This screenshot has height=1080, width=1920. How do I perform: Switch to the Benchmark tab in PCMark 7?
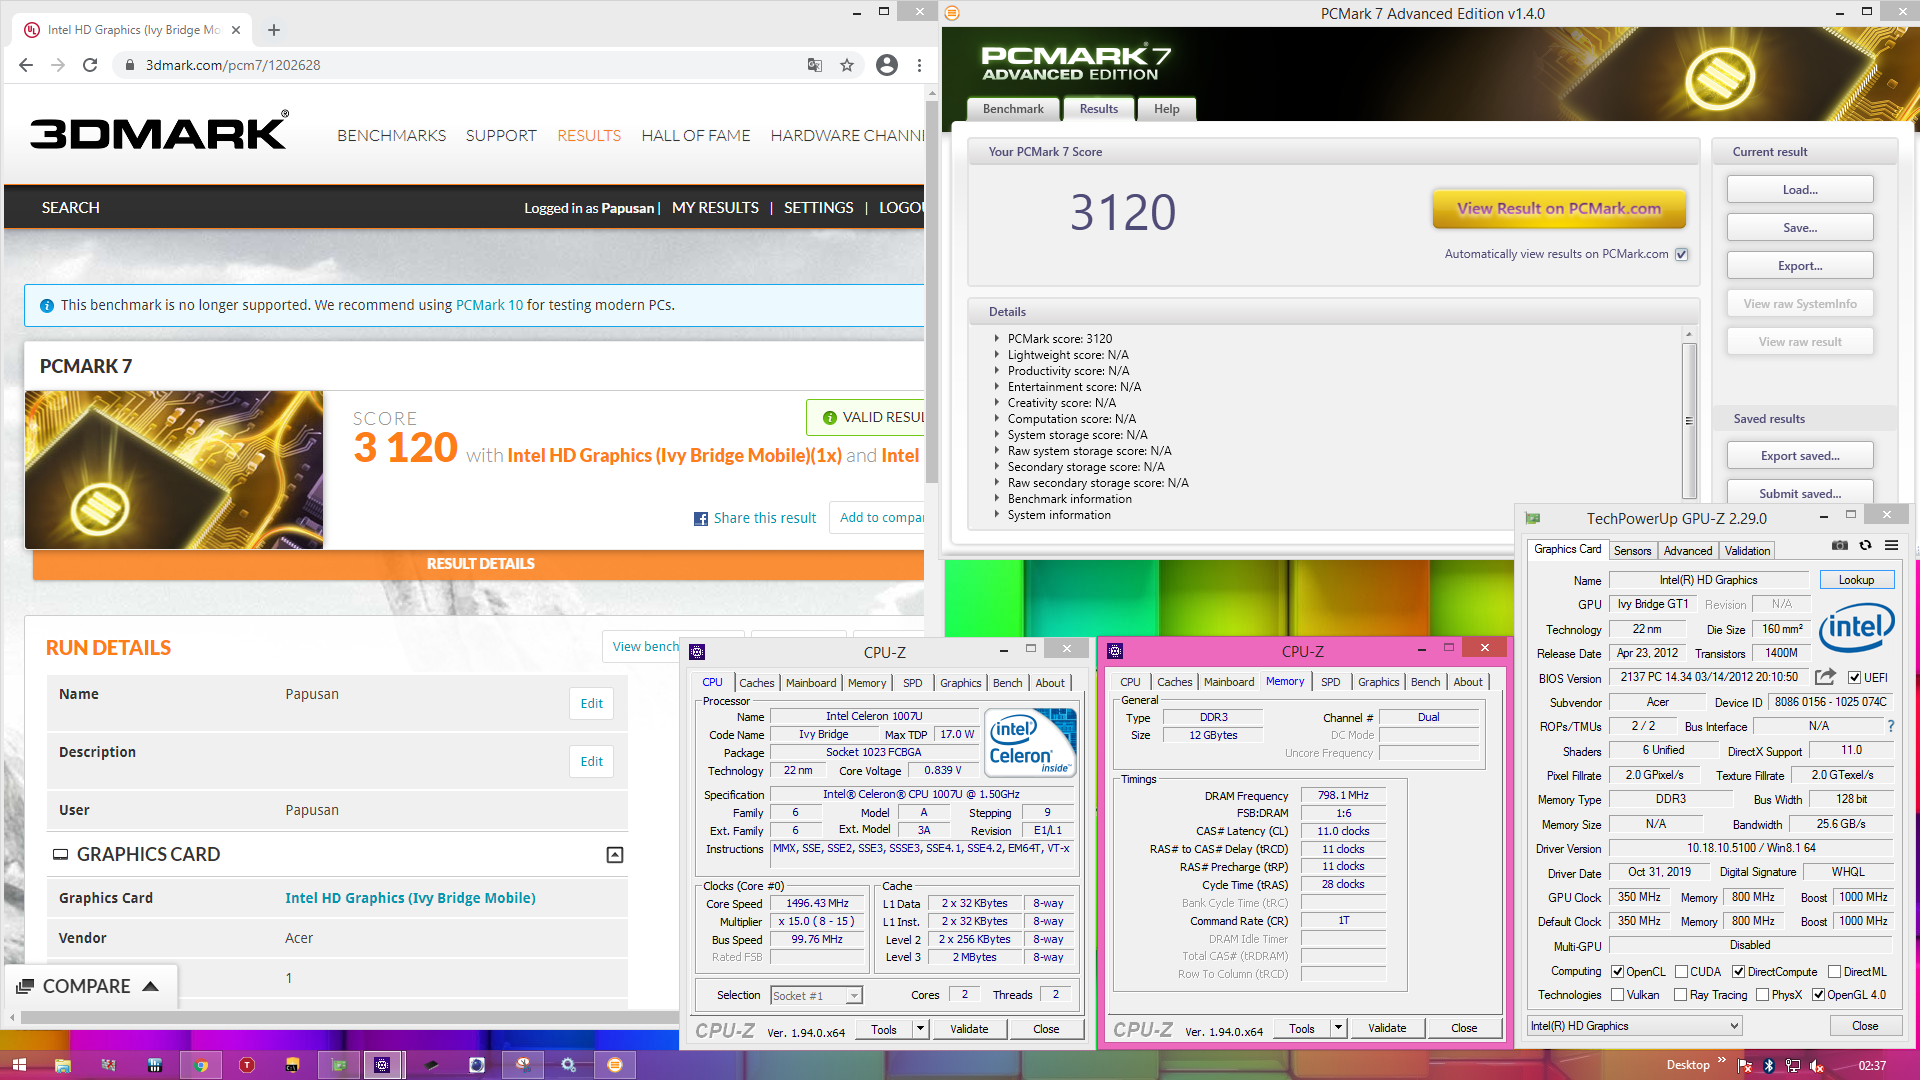pos(1013,109)
